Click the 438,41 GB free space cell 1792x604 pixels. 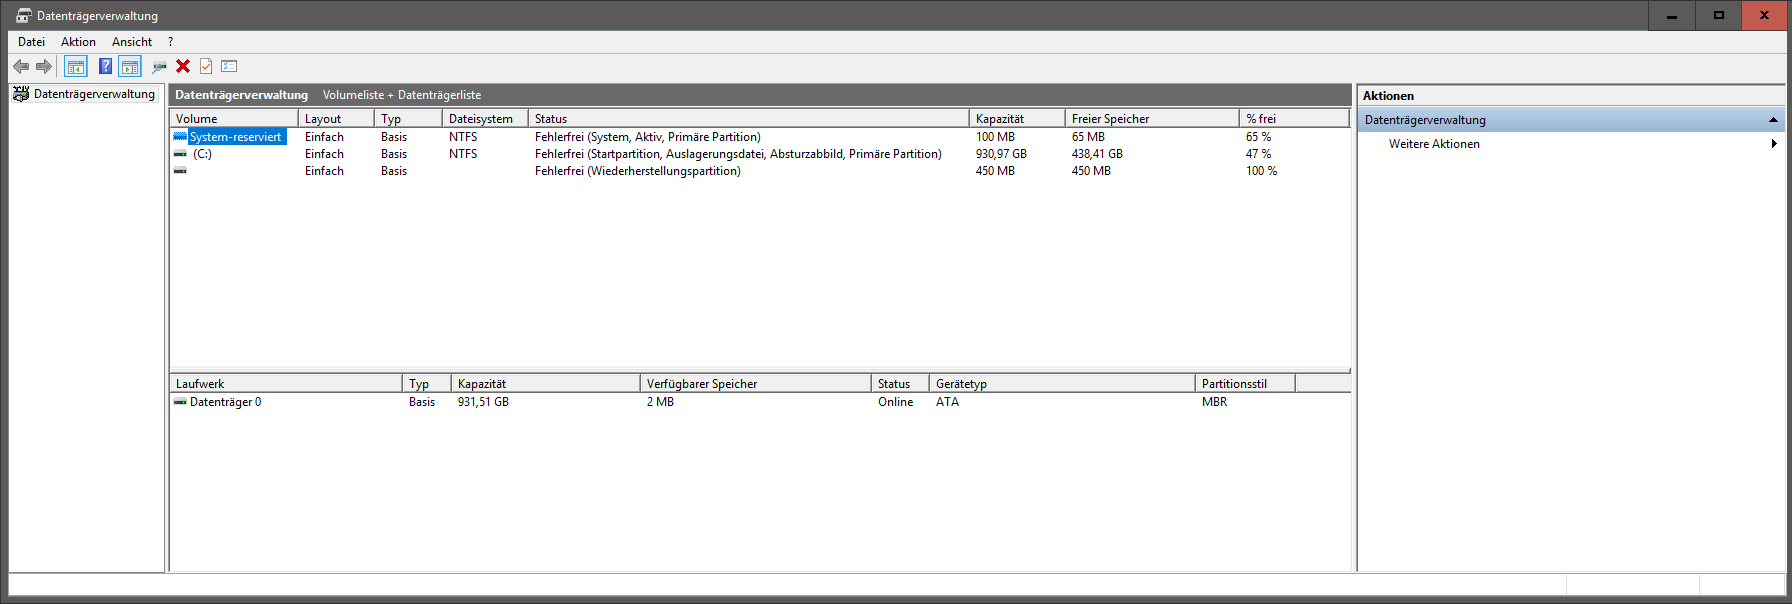(1097, 154)
